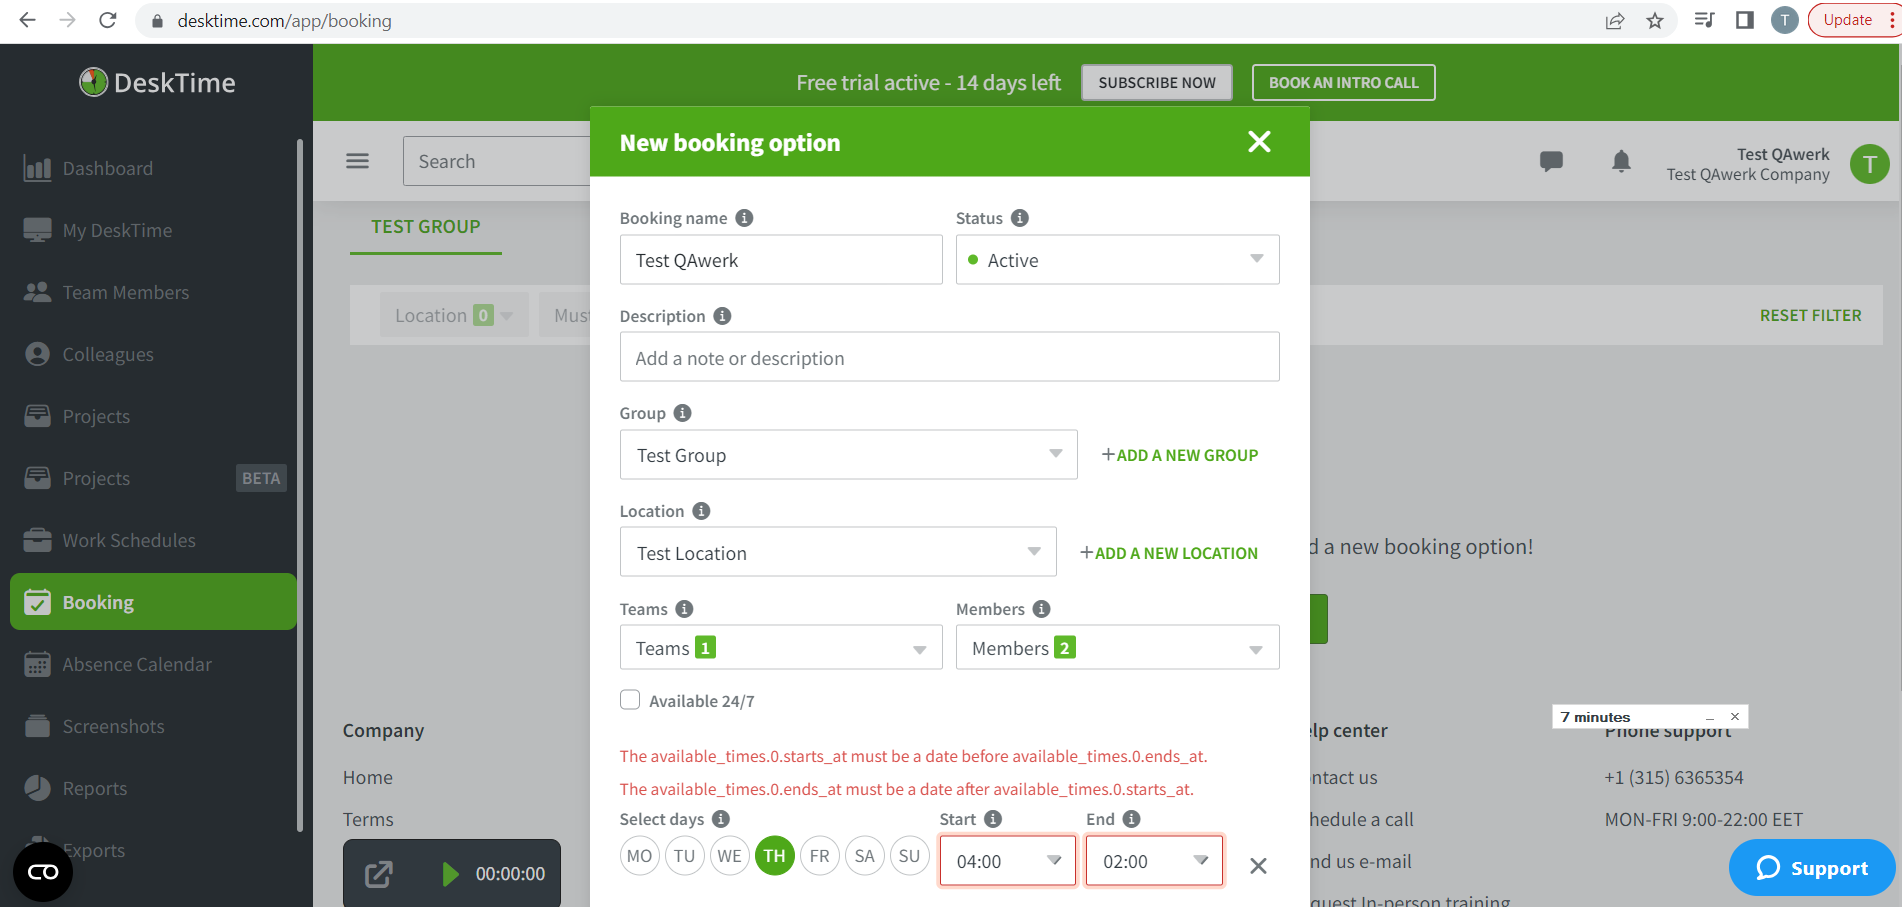Click the Status info icon
1902x907 pixels.
pyautogui.click(x=1019, y=218)
